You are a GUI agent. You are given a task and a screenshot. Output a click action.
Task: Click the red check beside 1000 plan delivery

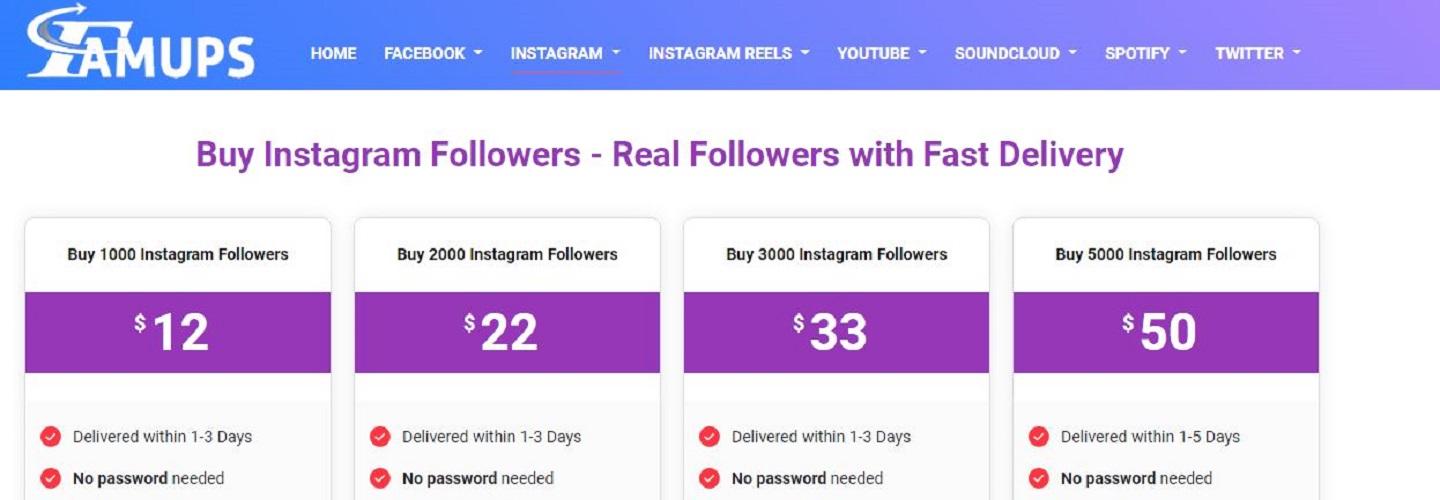point(50,437)
